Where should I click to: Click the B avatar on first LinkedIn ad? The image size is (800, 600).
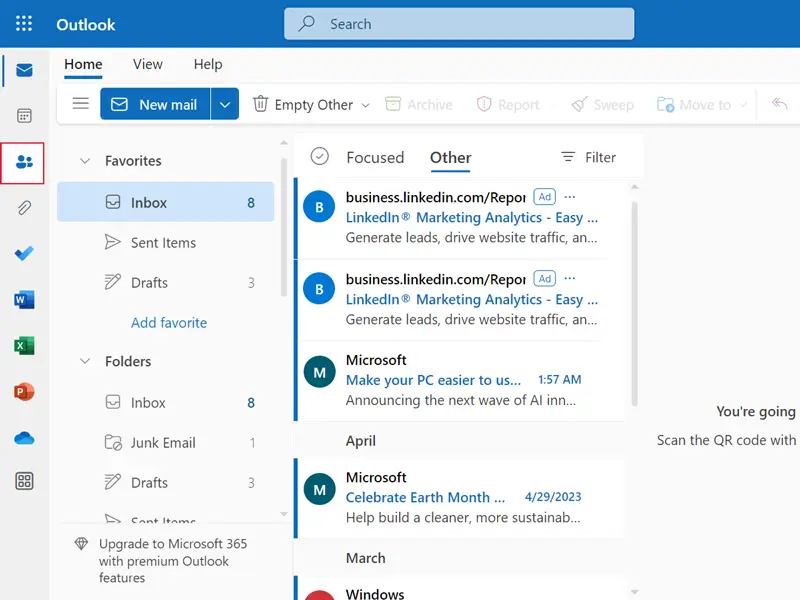click(319, 207)
